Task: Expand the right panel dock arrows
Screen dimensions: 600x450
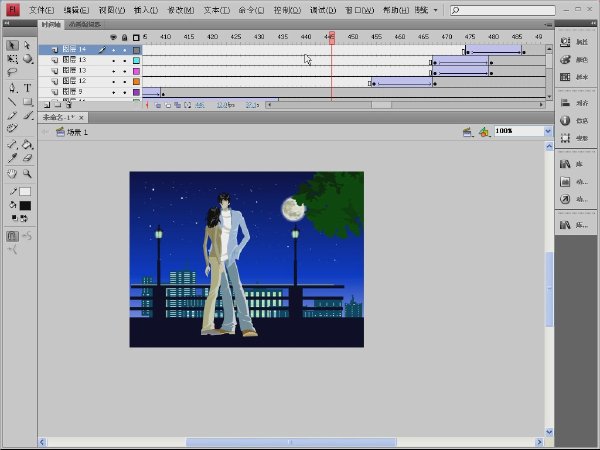Action: 592,23
